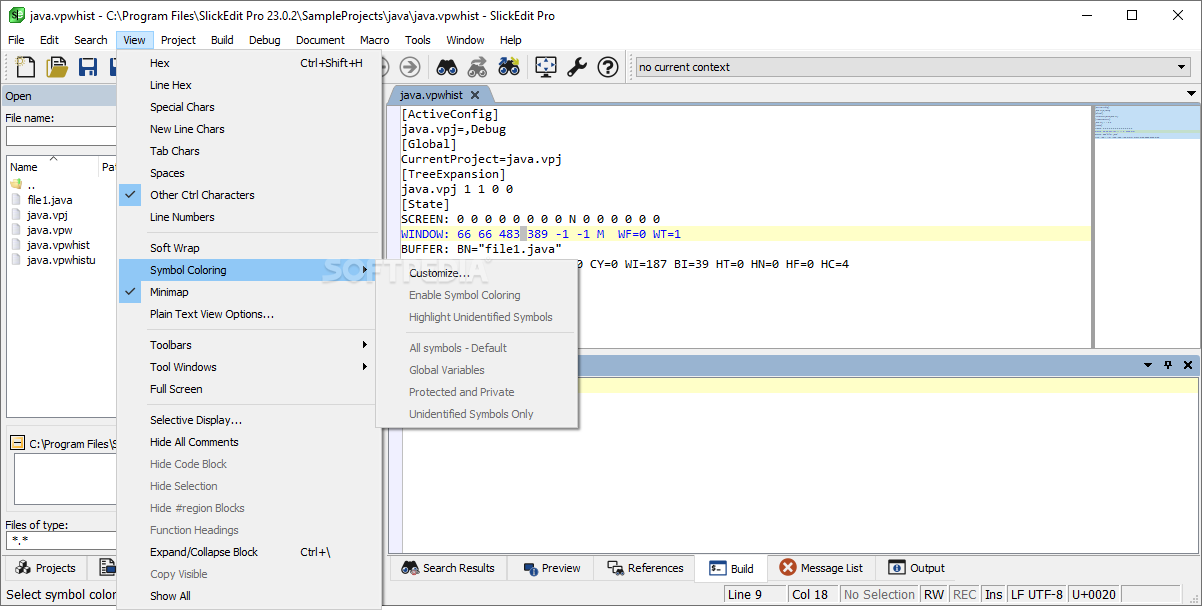This screenshot has height=610, width=1202.
Task: Pin the bottom tool window
Action: pos(1168,365)
